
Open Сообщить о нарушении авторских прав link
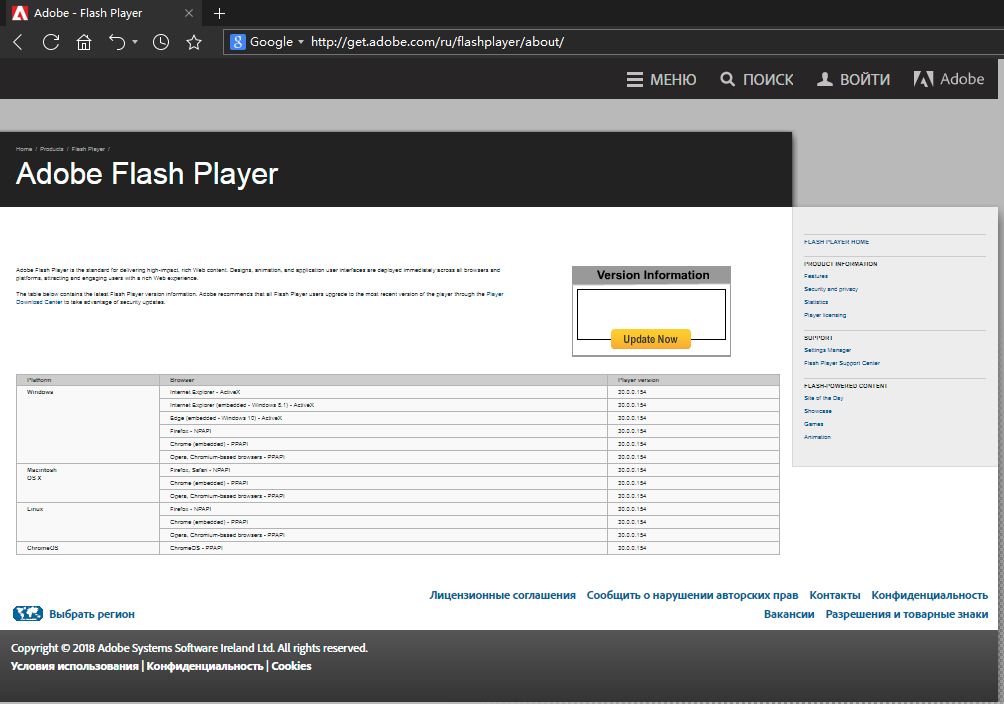coord(692,595)
